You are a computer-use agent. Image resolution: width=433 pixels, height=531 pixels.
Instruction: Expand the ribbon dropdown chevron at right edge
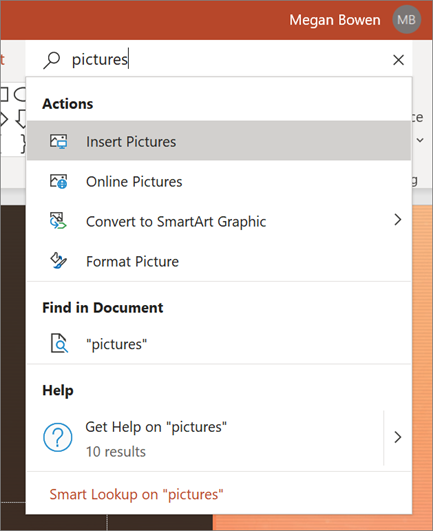[420, 140]
